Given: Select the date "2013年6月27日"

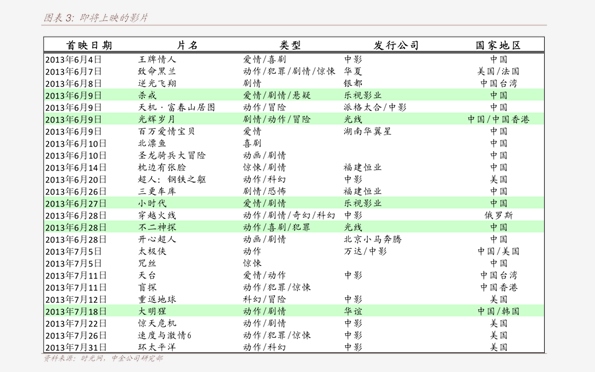Looking at the screenshot, I should coord(76,204).
